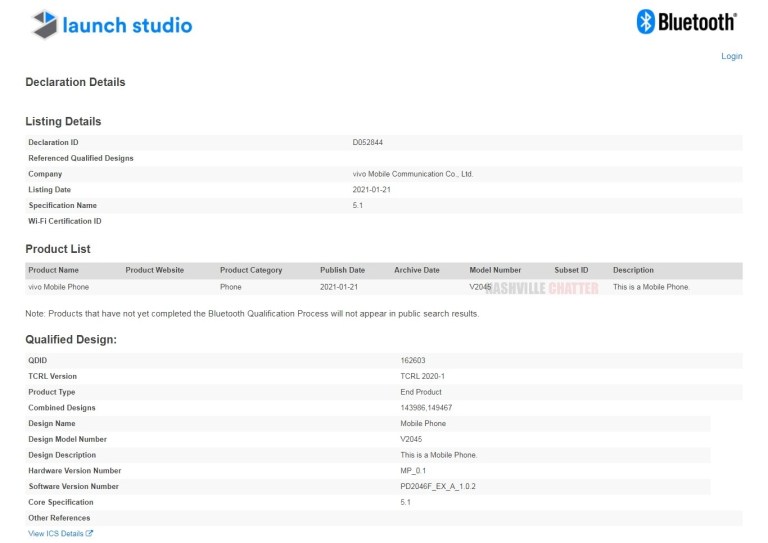Click the Subset ID column header

(571, 270)
